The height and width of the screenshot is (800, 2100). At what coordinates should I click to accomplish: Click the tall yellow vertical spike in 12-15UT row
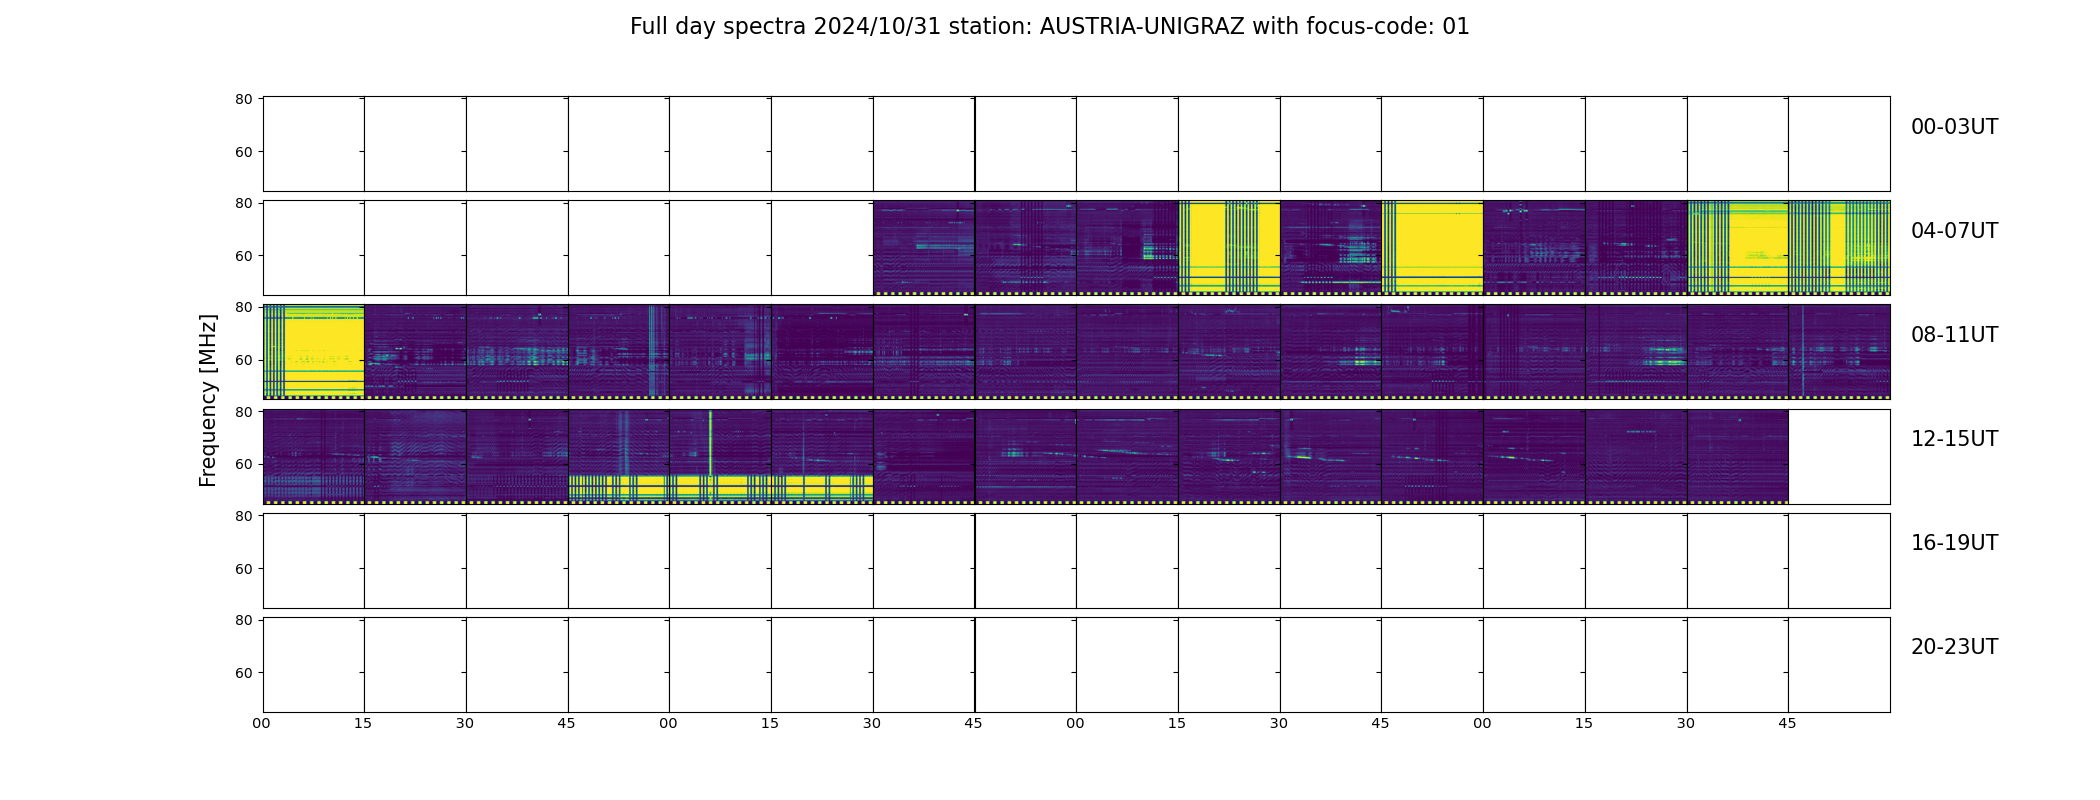[710, 443]
